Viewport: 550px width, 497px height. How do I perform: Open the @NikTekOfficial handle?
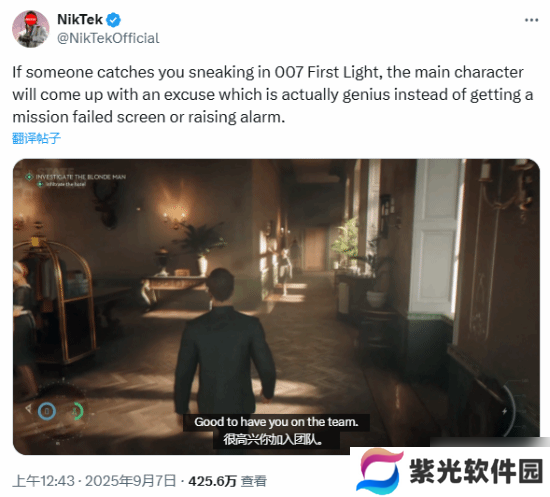pyautogui.click(x=108, y=38)
